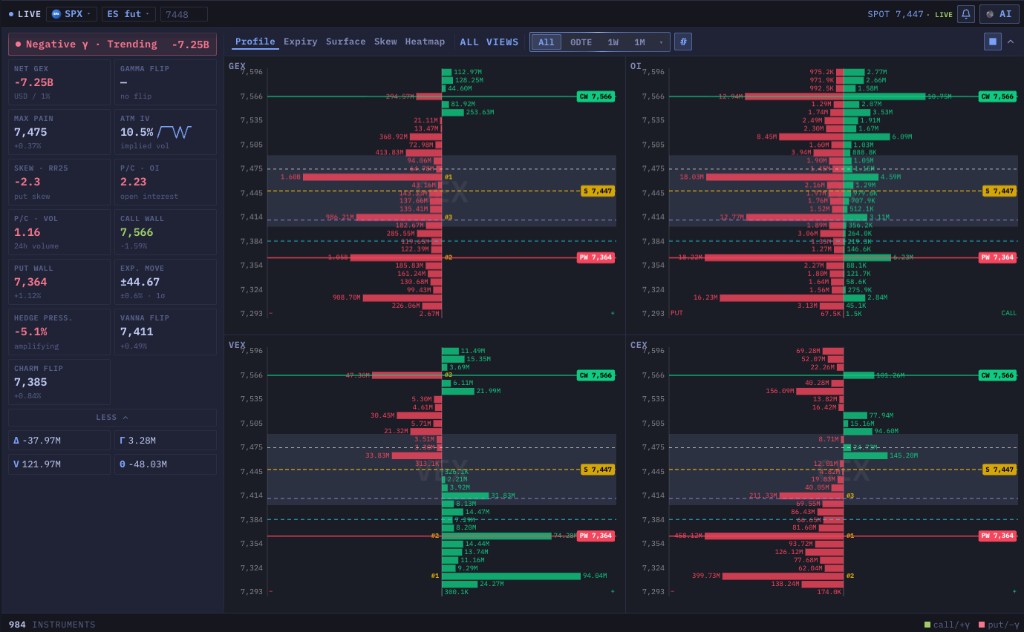Click the Delta -37.97M value
Image resolution: width=1024 pixels, height=632 pixels.
[x=59, y=441]
